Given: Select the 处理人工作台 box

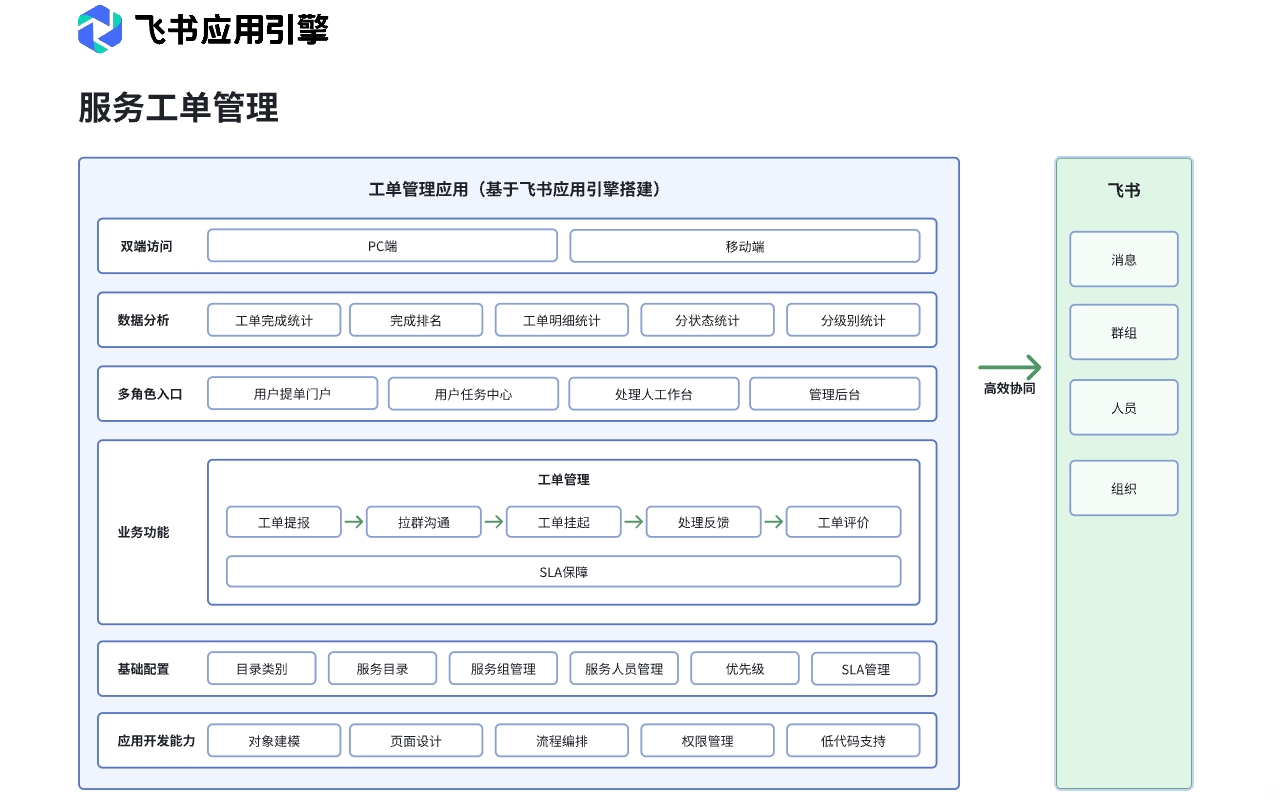Looking at the screenshot, I should tap(654, 394).
